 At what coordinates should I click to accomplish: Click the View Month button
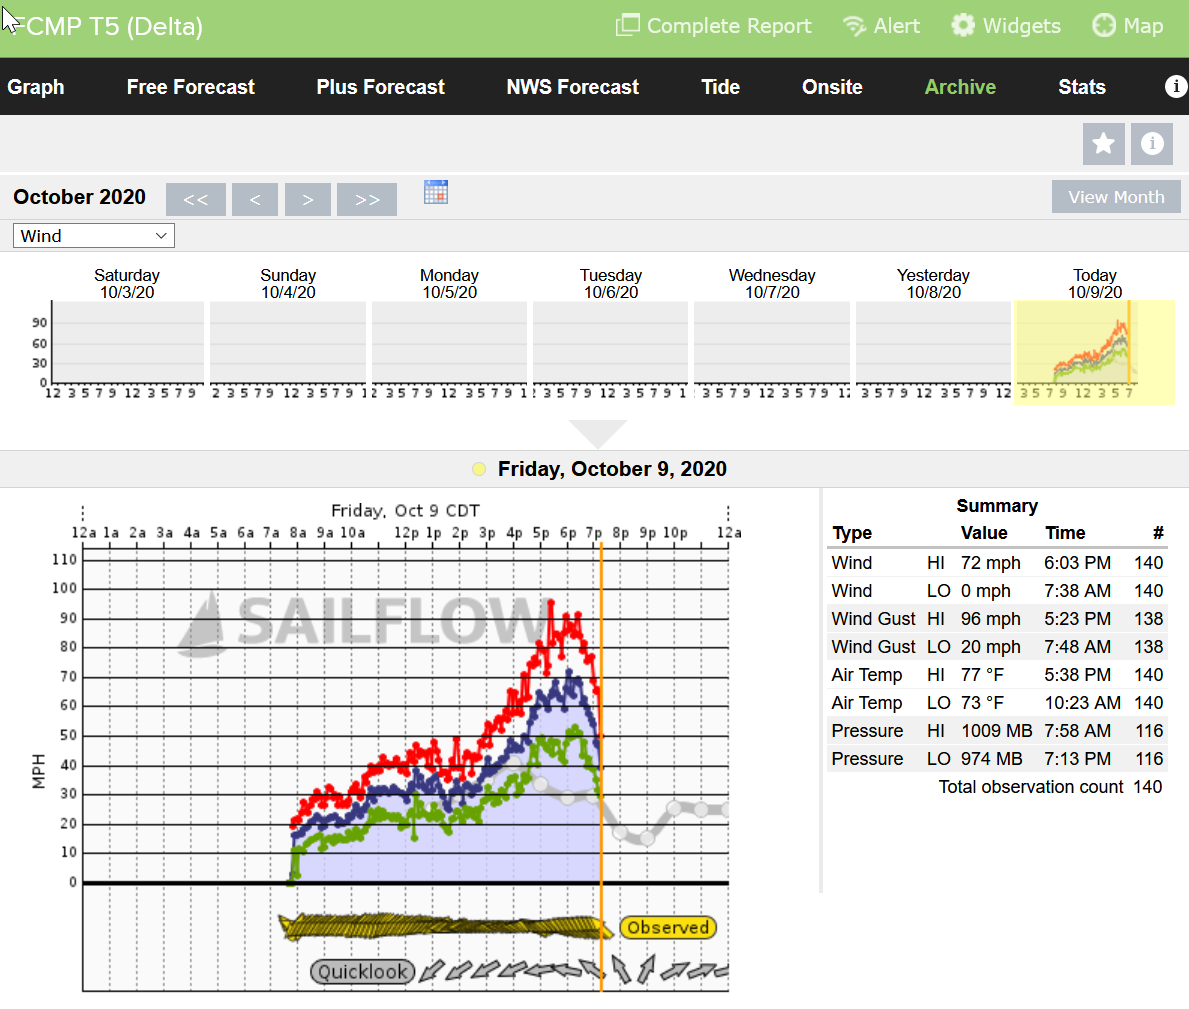click(1116, 197)
